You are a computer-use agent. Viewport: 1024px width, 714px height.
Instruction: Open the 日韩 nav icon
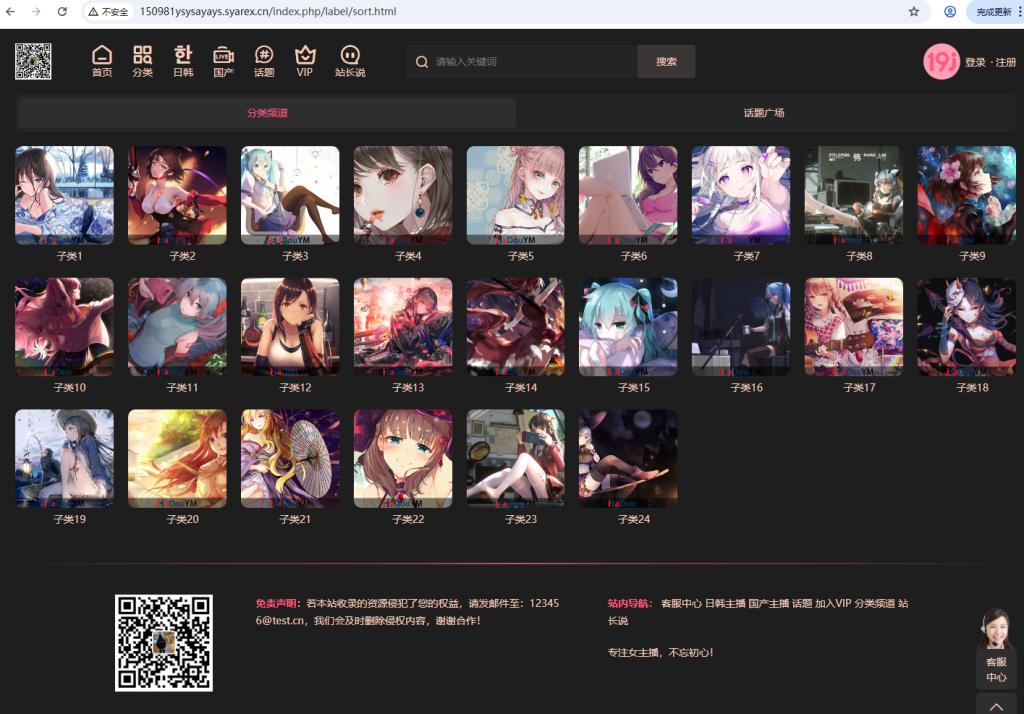(183, 61)
